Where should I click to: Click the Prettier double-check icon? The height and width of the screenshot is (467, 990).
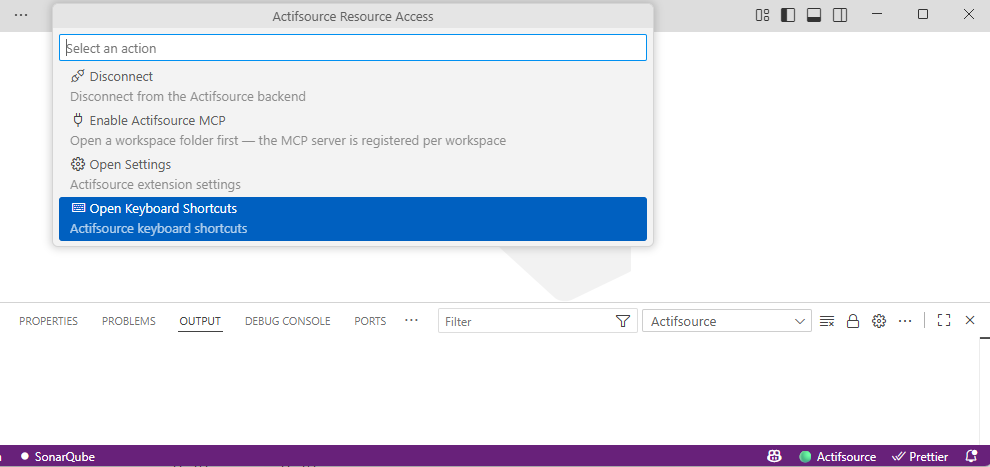[x=898, y=456]
